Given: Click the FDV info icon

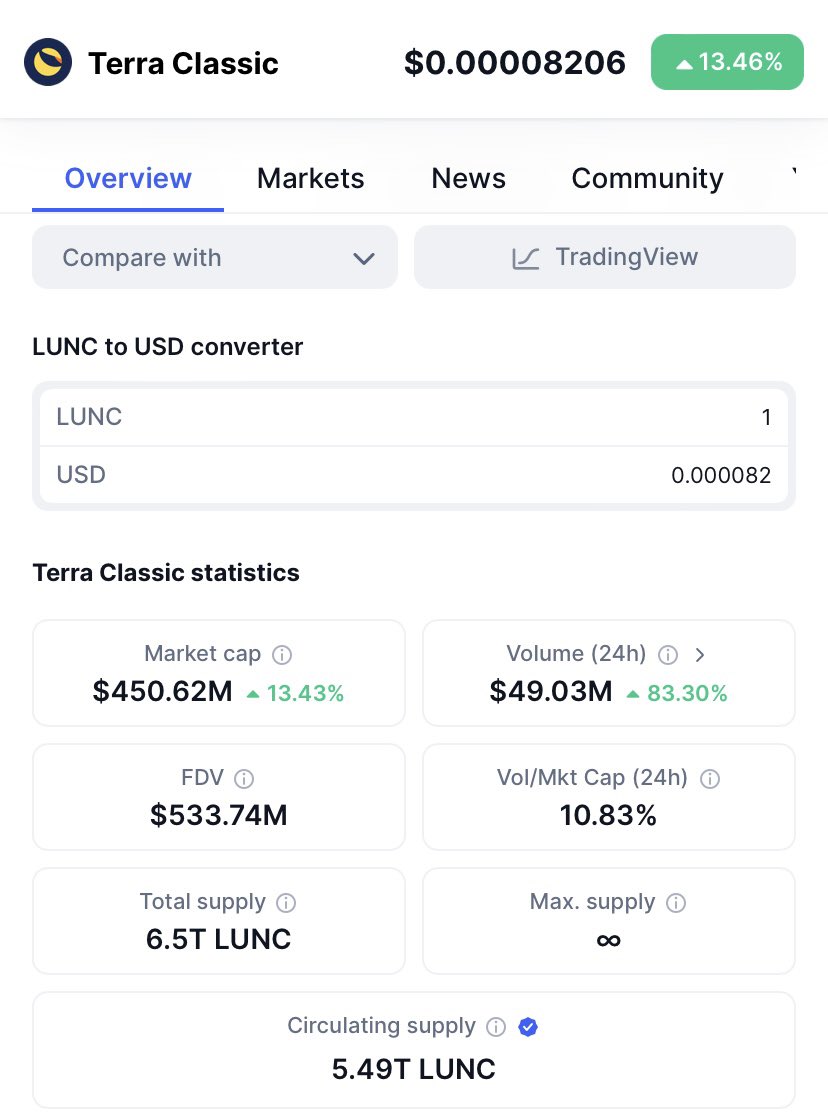Looking at the screenshot, I should pyautogui.click(x=244, y=778).
